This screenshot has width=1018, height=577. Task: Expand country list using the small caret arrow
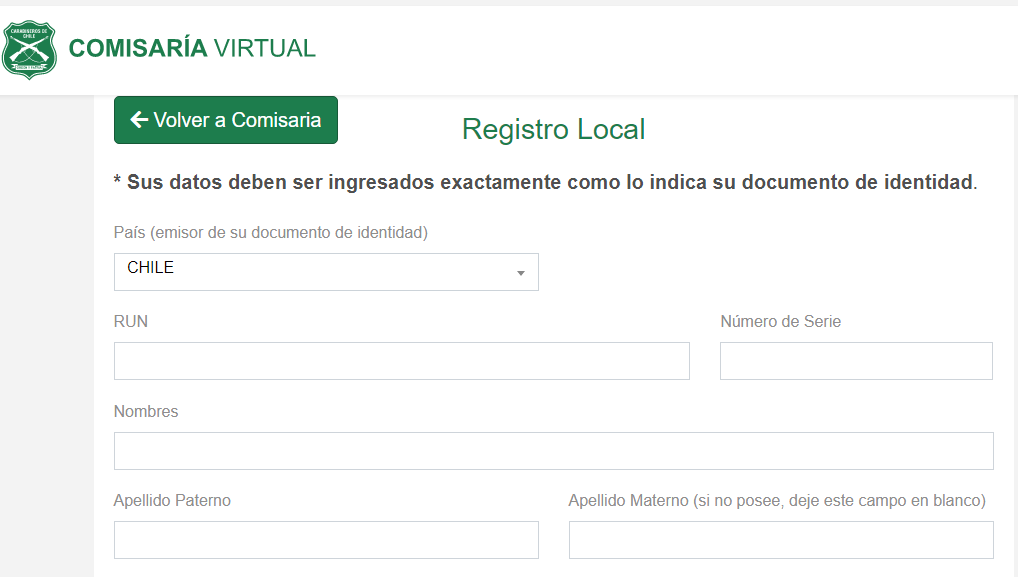tap(520, 273)
